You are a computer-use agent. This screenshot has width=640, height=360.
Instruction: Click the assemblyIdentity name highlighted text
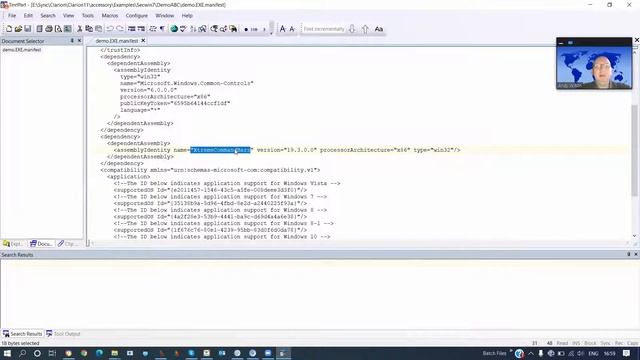click(x=220, y=150)
